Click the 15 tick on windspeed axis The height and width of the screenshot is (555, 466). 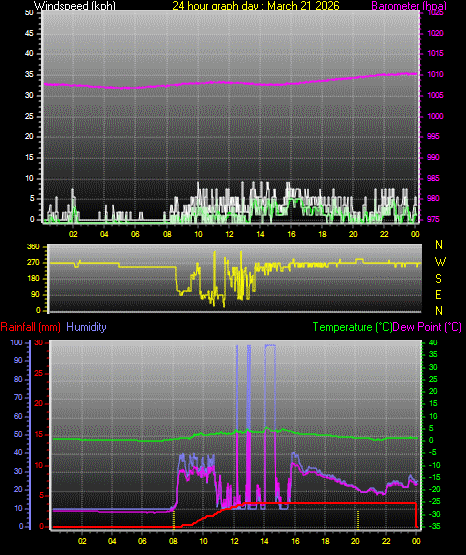(29, 157)
